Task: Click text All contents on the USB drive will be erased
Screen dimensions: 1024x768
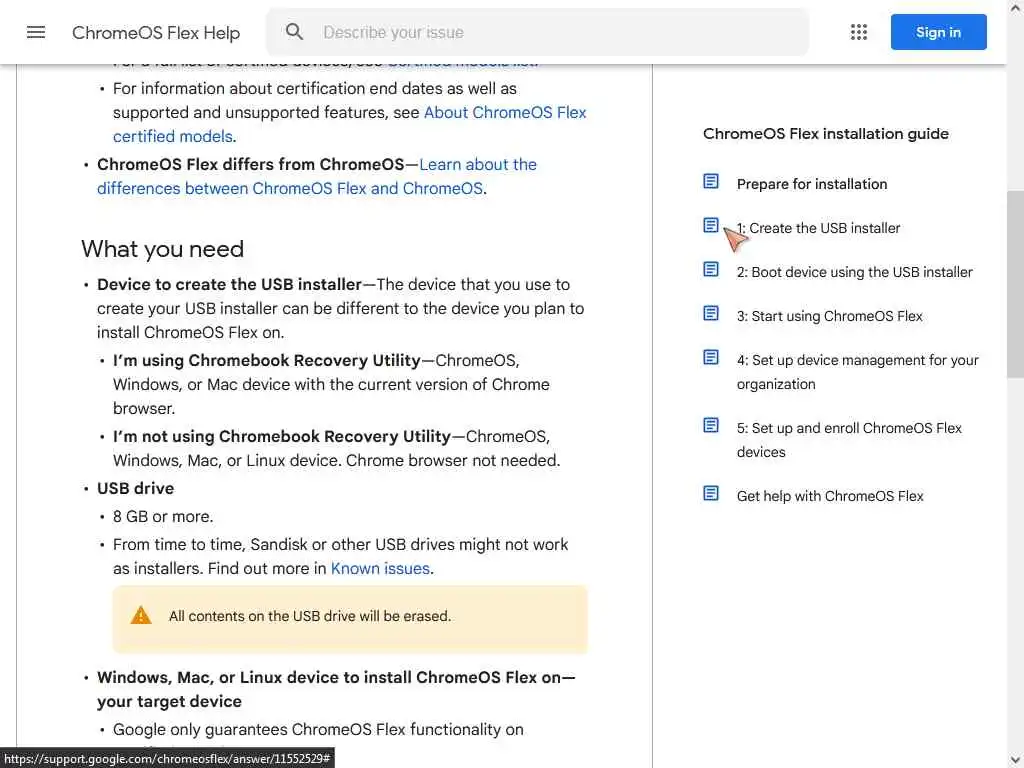Action: point(310,616)
